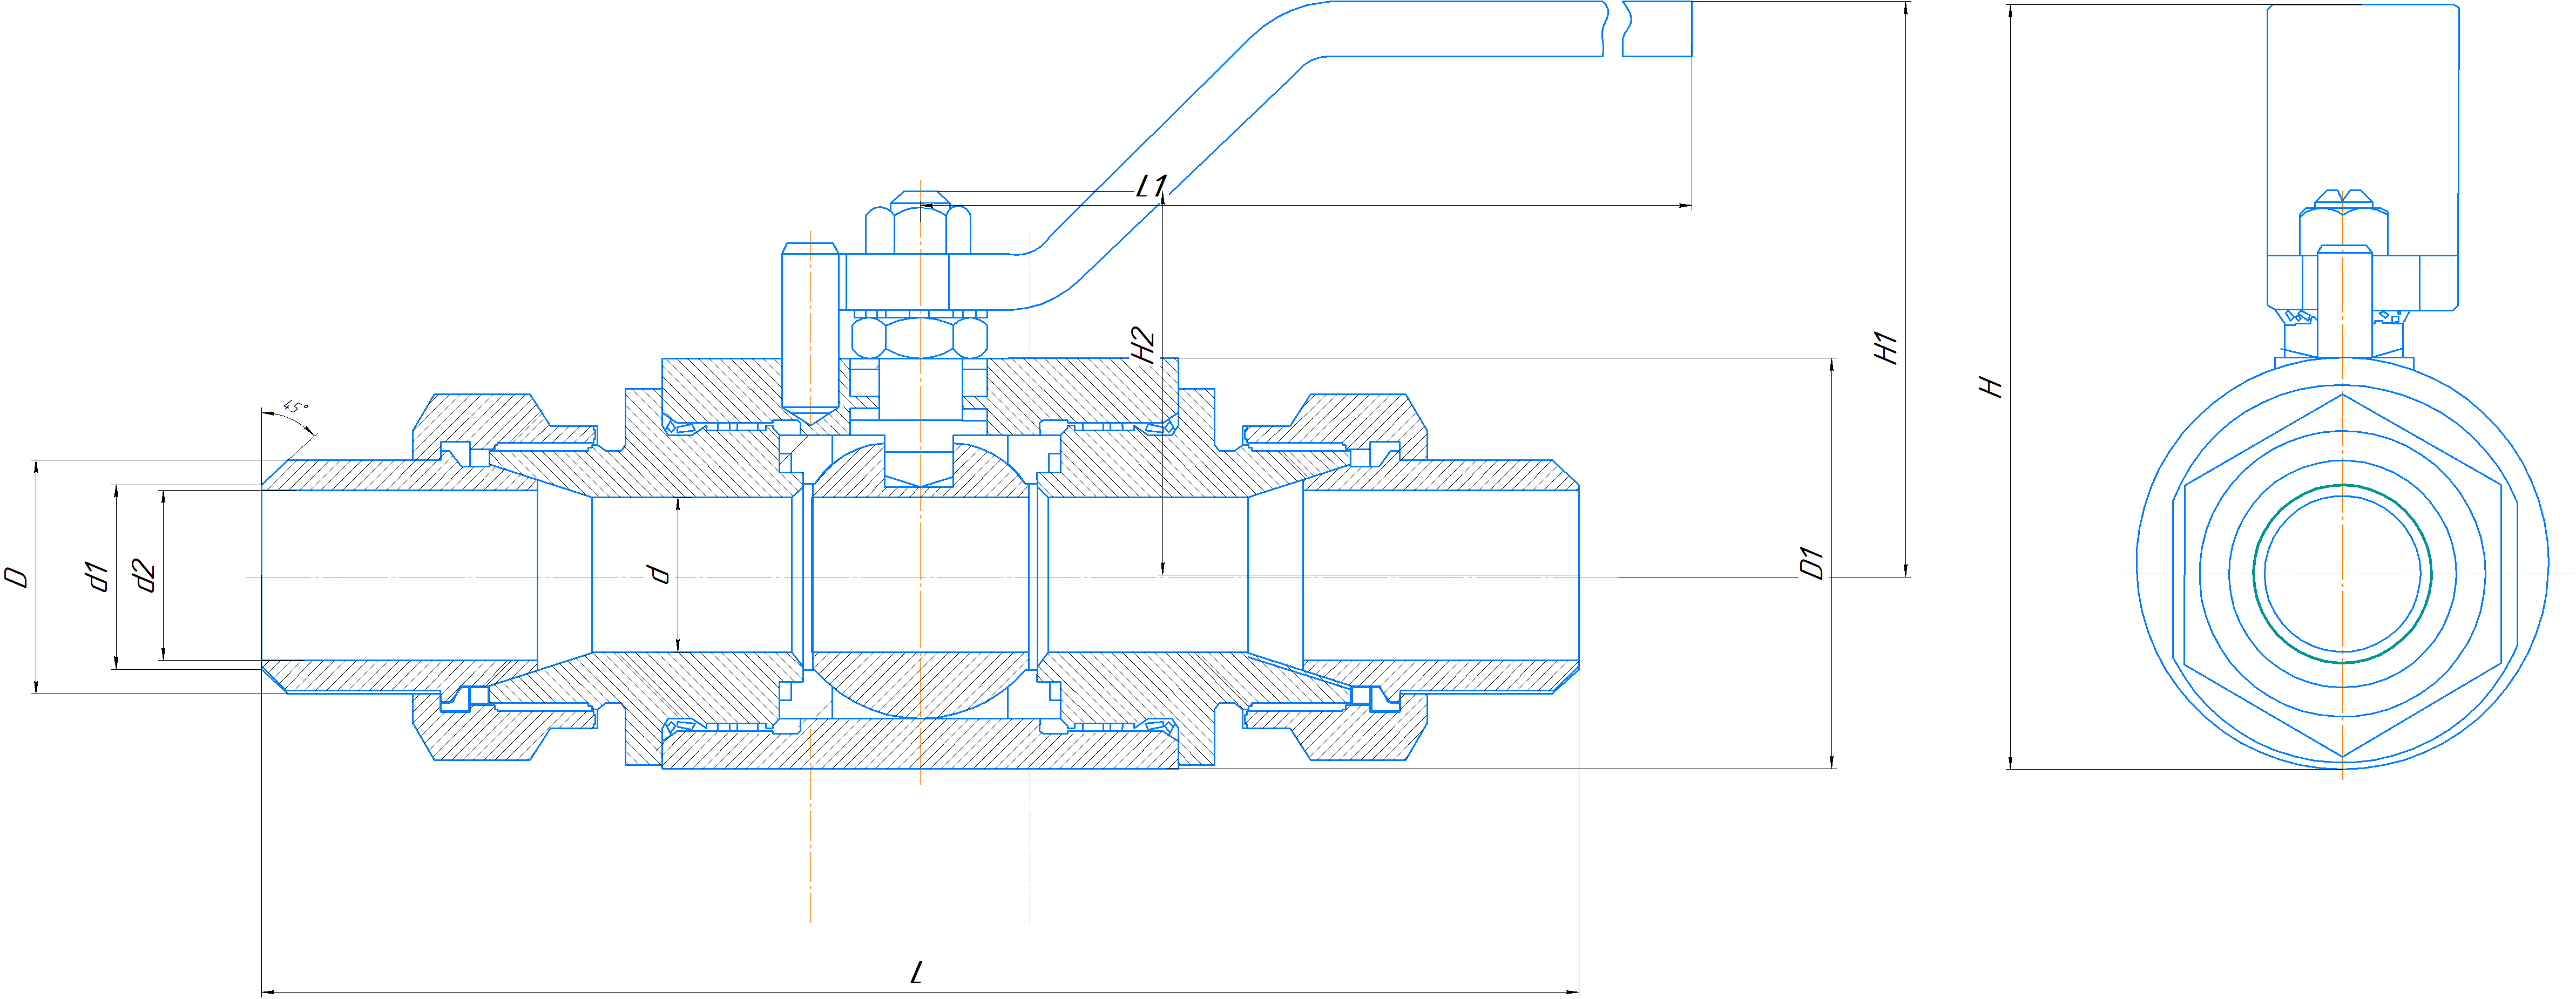Image resolution: width=2576 pixels, height=999 pixels.
Task: Click the L1 handle length label
Action: point(1151,186)
